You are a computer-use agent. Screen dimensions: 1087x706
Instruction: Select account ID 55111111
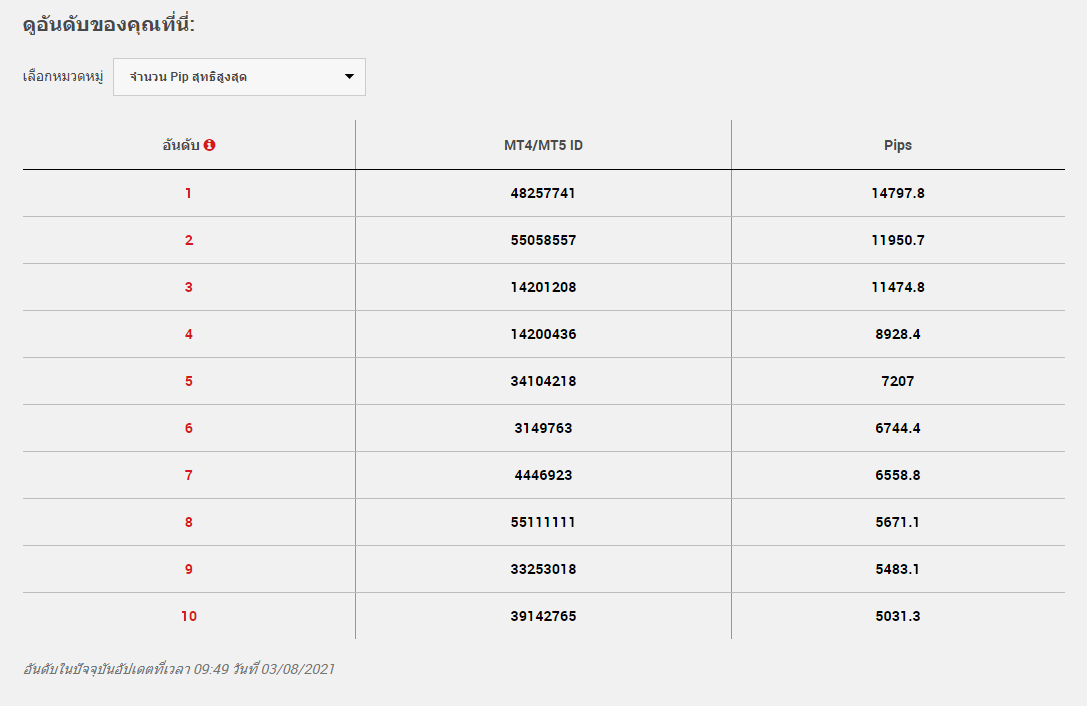coord(544,522)
